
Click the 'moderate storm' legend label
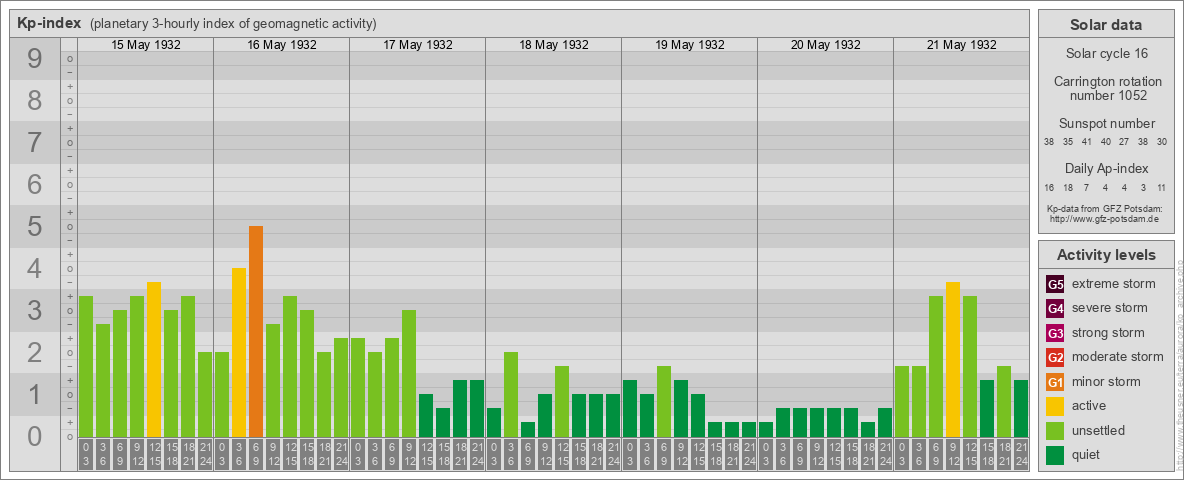(1118, 357)
